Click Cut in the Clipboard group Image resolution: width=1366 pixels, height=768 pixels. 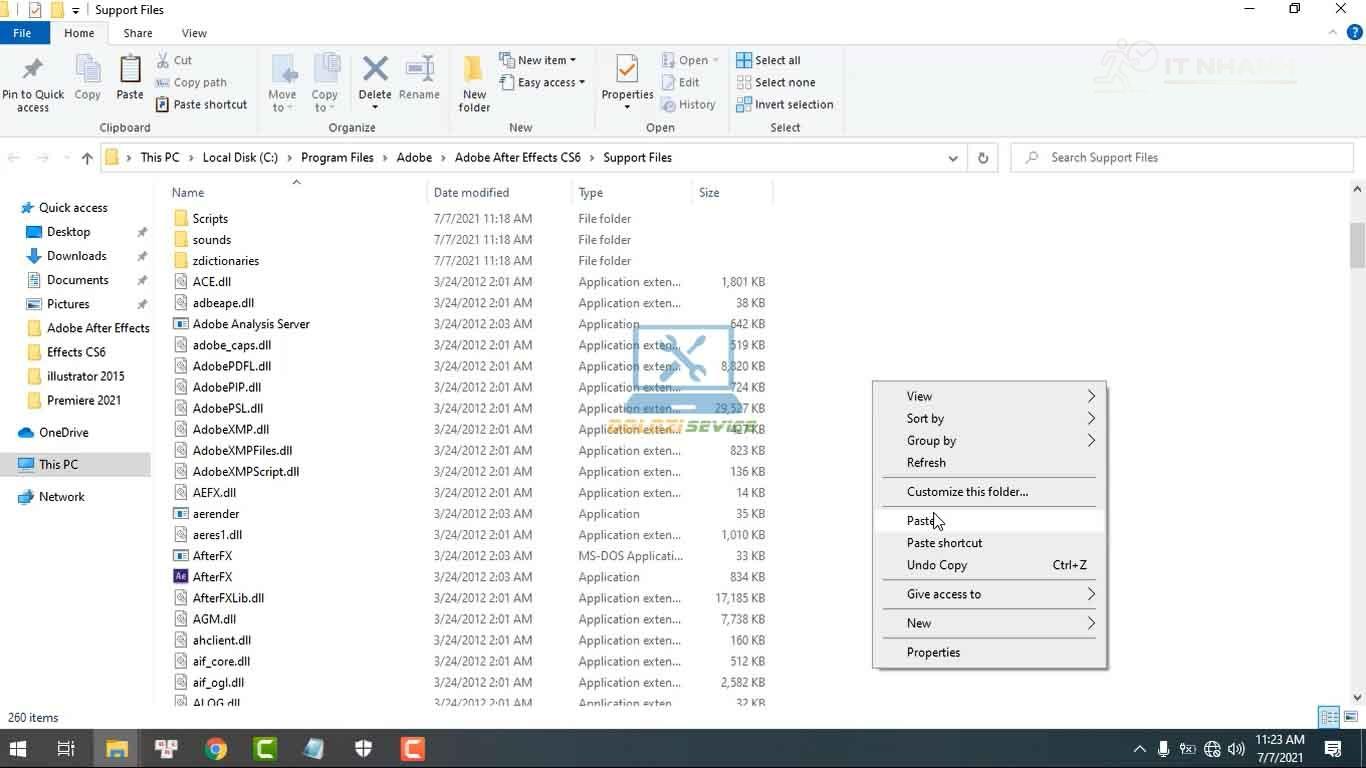pos(174,60)
